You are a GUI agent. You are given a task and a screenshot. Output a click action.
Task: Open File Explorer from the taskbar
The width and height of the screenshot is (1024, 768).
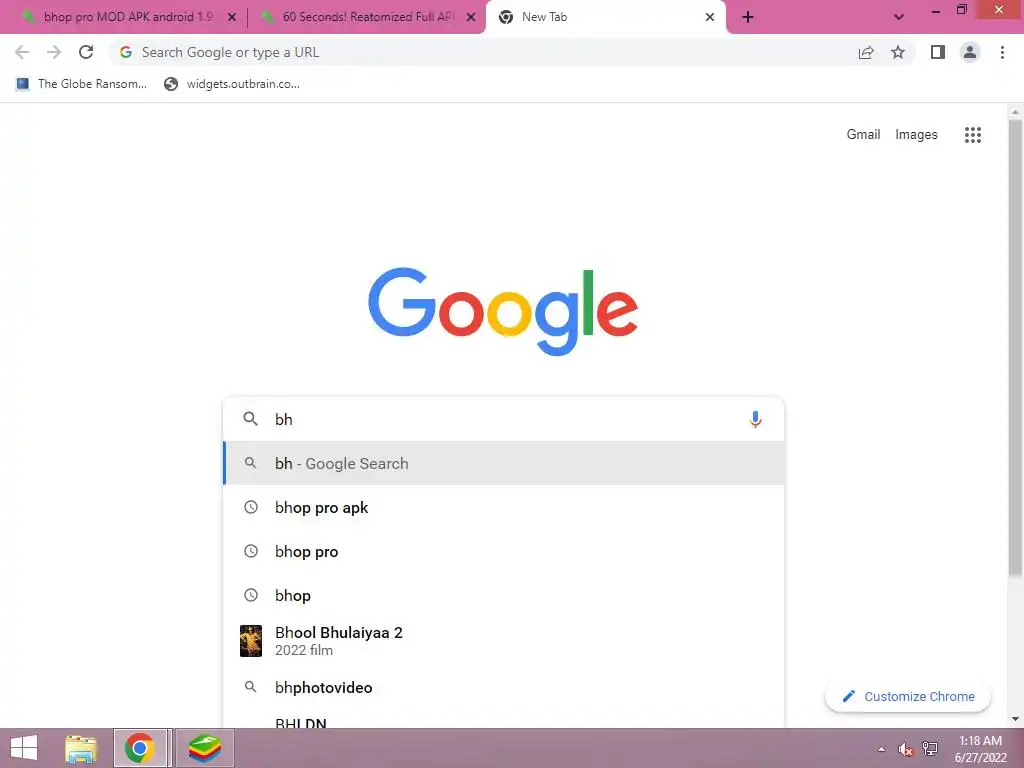click(81, 748)
